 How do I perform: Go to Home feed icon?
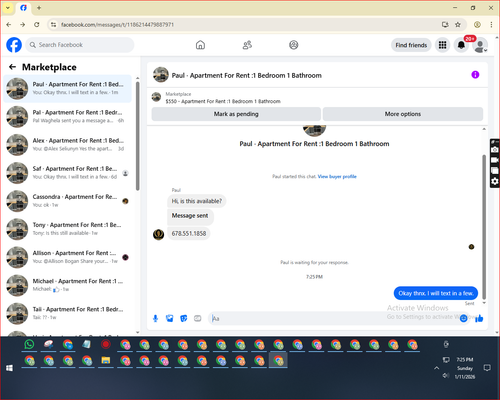click(x=200, y=45)
